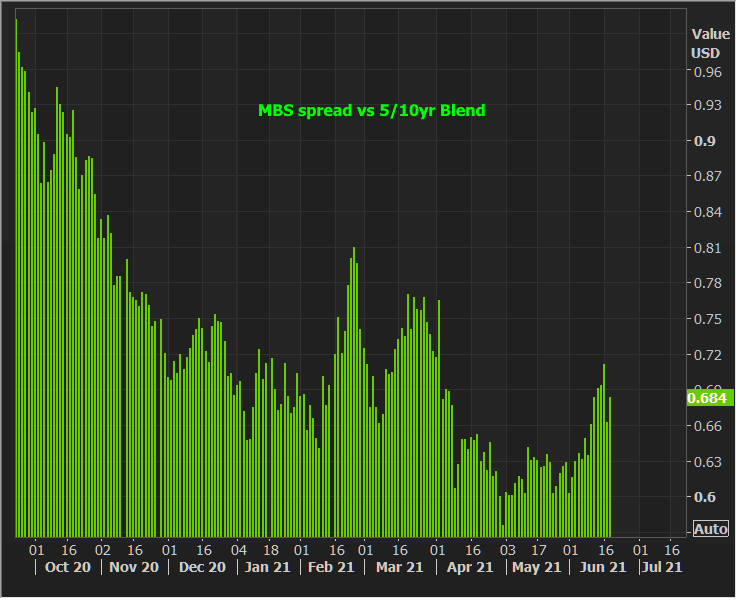Jump to the Mar 21 month label
Screen dimensions: 738x600
[x=400, y=567]
